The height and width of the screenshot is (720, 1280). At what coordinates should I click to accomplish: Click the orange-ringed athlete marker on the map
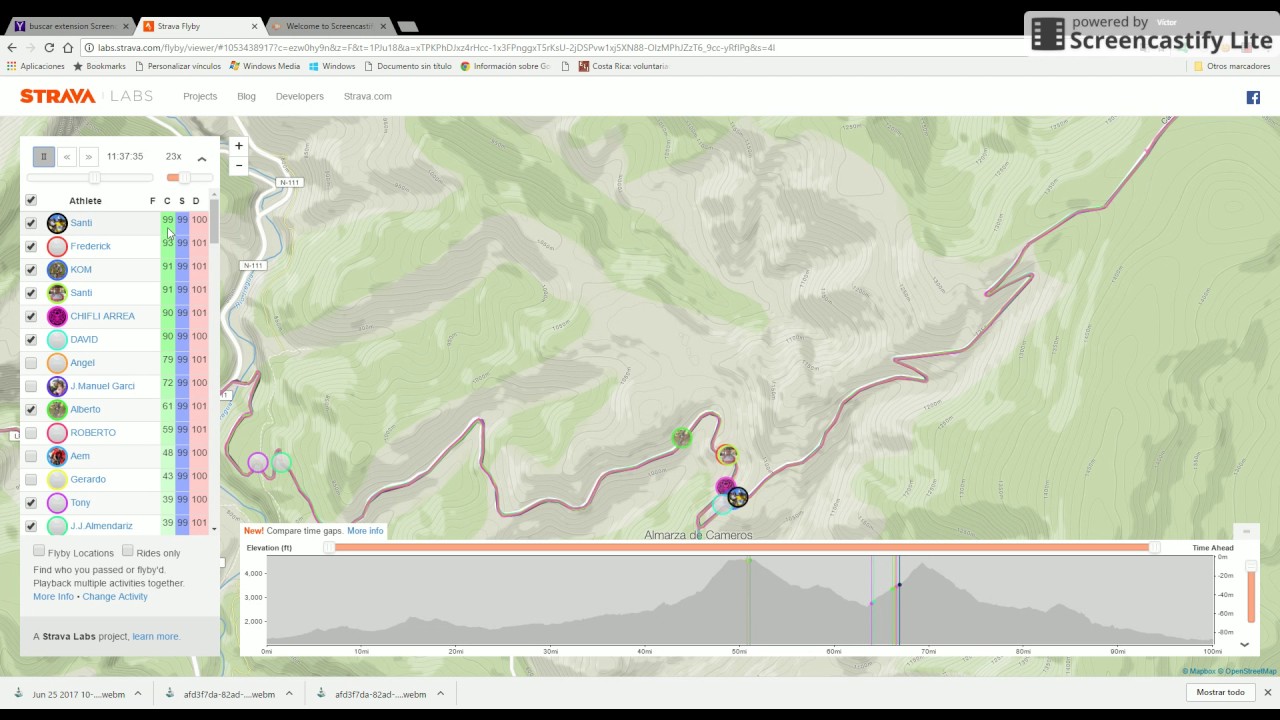tap(727, 455)
